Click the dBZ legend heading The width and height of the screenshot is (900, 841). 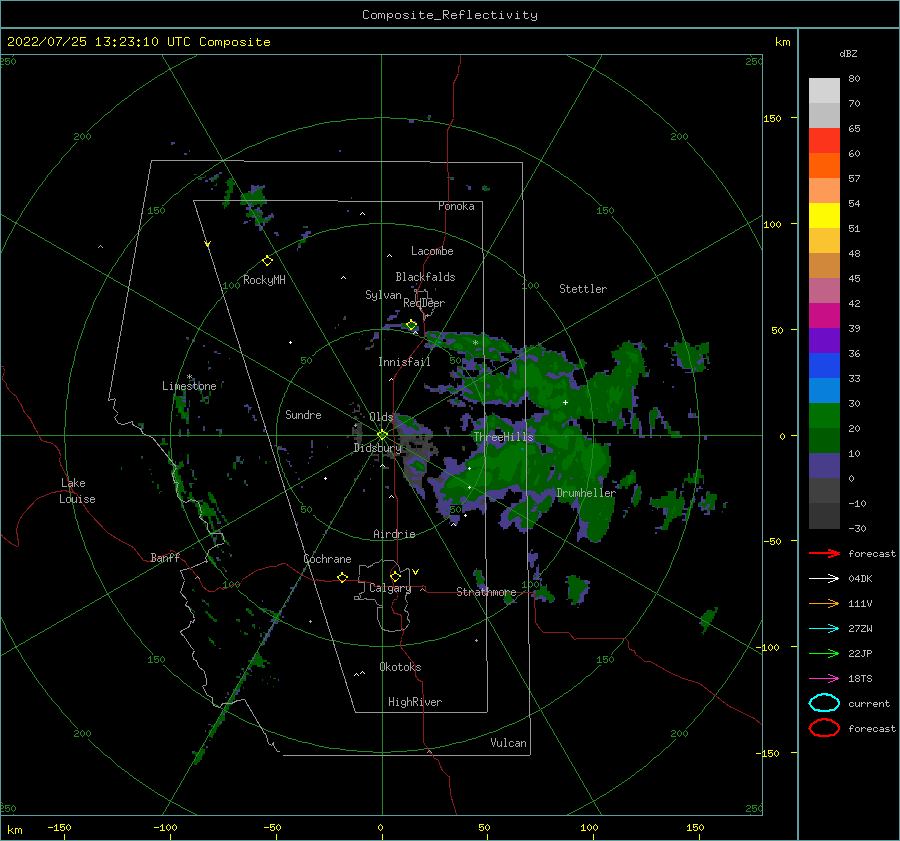pos(848,53)
